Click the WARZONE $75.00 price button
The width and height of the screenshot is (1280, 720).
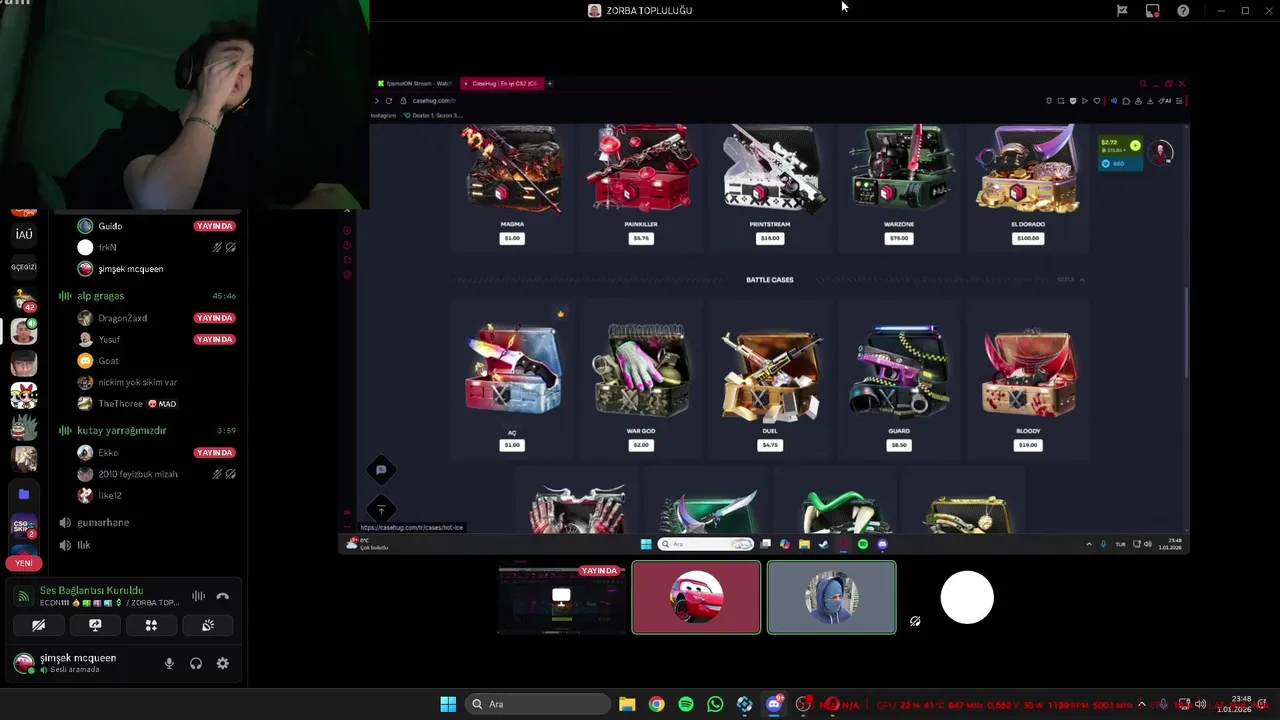coord(899,238)
